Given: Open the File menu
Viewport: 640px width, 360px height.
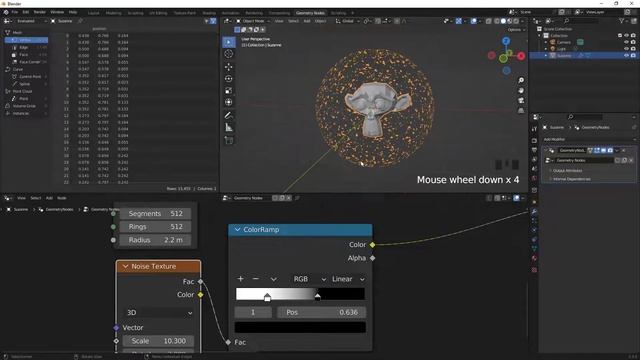Looking at the screenshot, I should (x=15, y=12).
